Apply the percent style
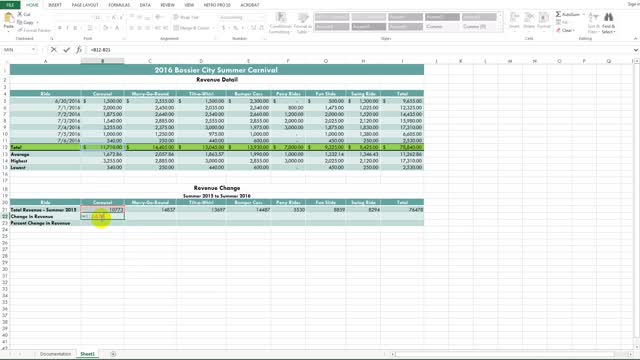Image resolution: width=640 pixels, height=360 pixels. (236, 28)
